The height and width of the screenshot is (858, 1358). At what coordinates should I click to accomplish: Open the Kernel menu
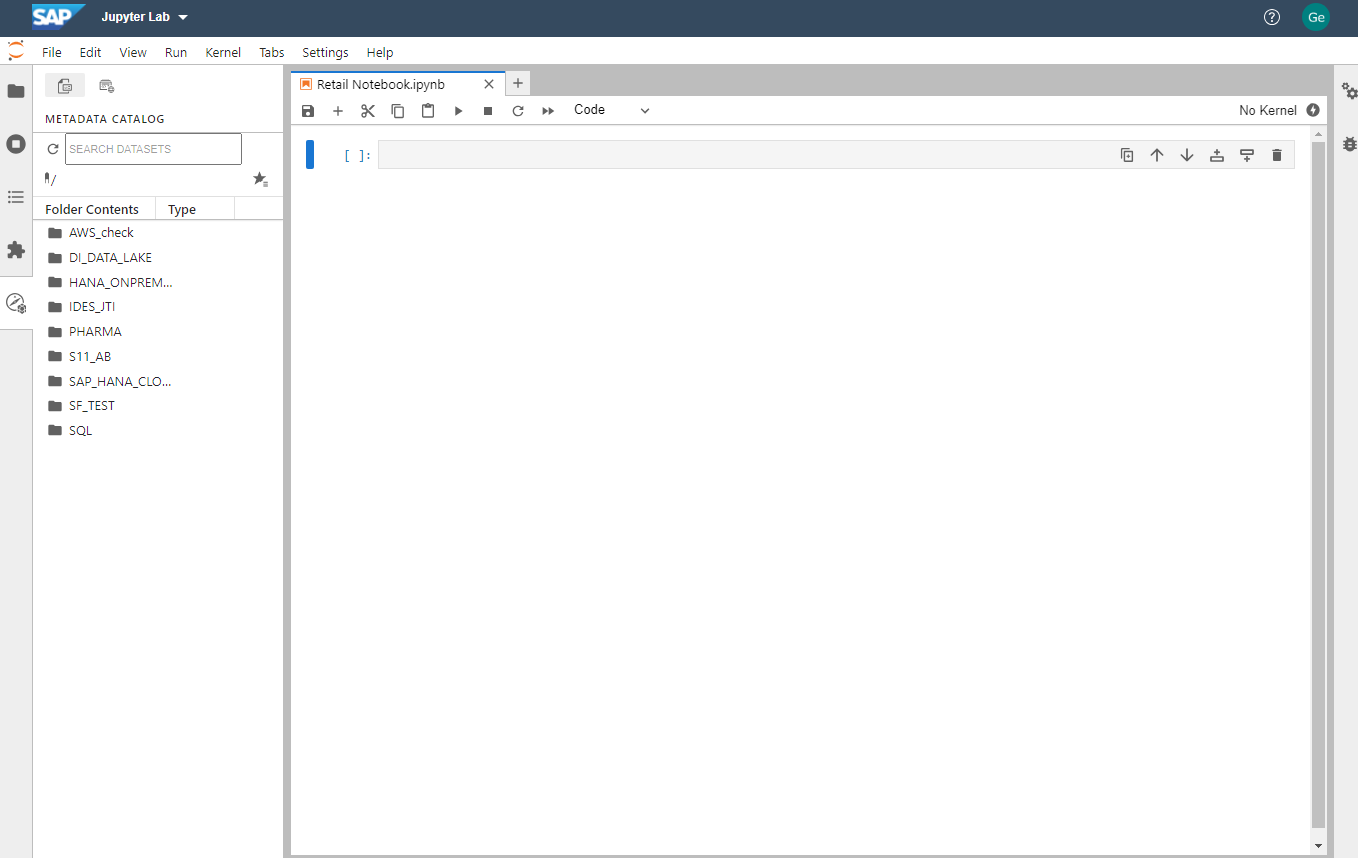[x=223, y=52]
